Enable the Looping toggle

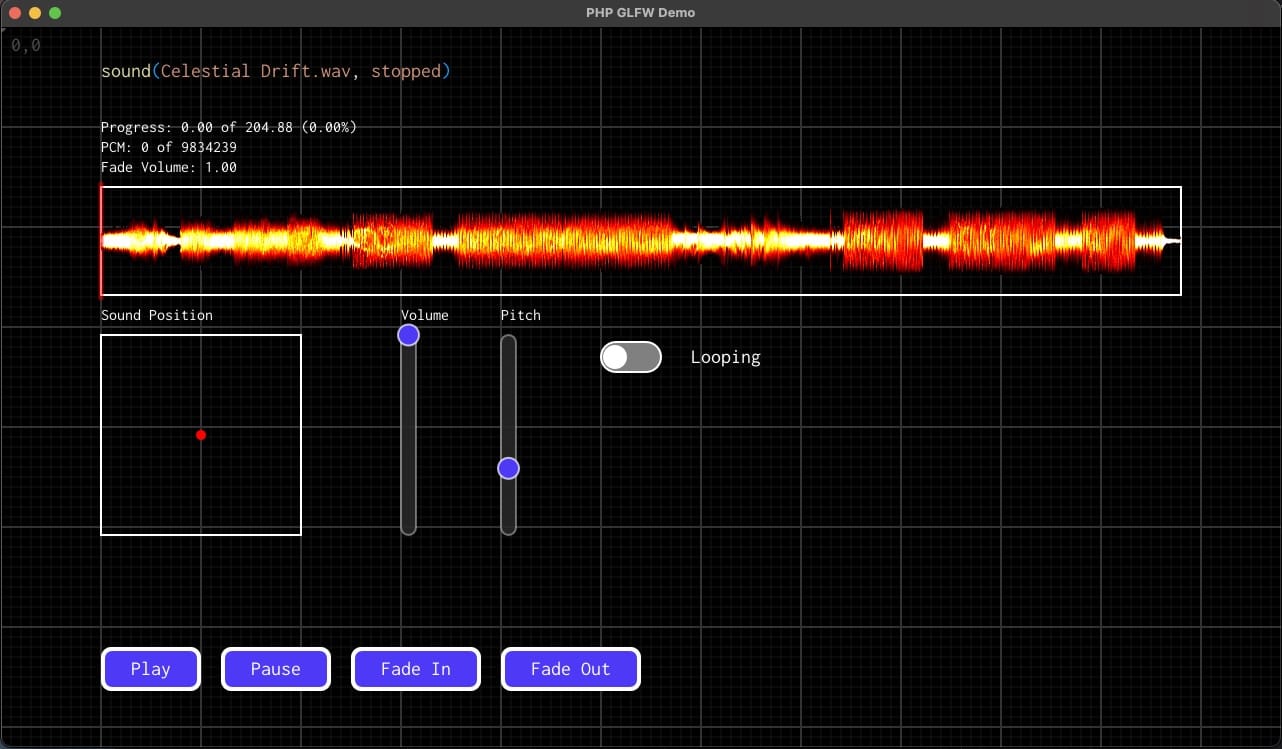tap(631, 357)
